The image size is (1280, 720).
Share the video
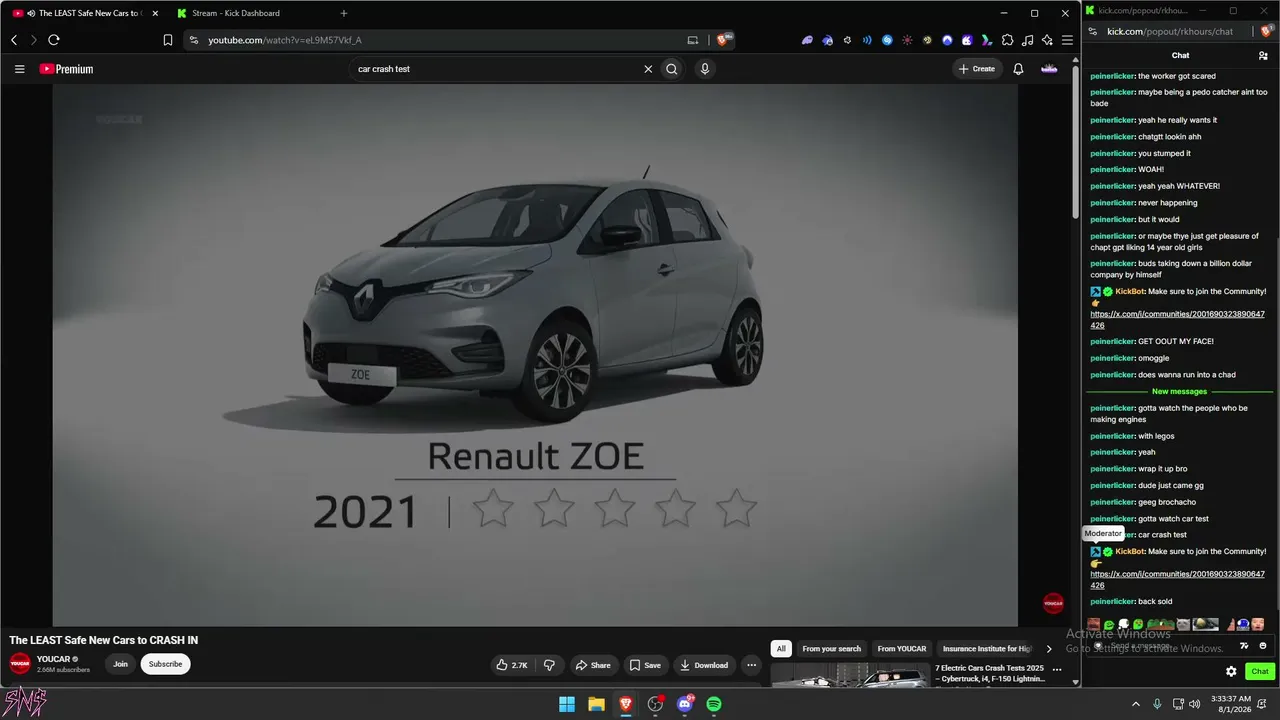point(593,665)
